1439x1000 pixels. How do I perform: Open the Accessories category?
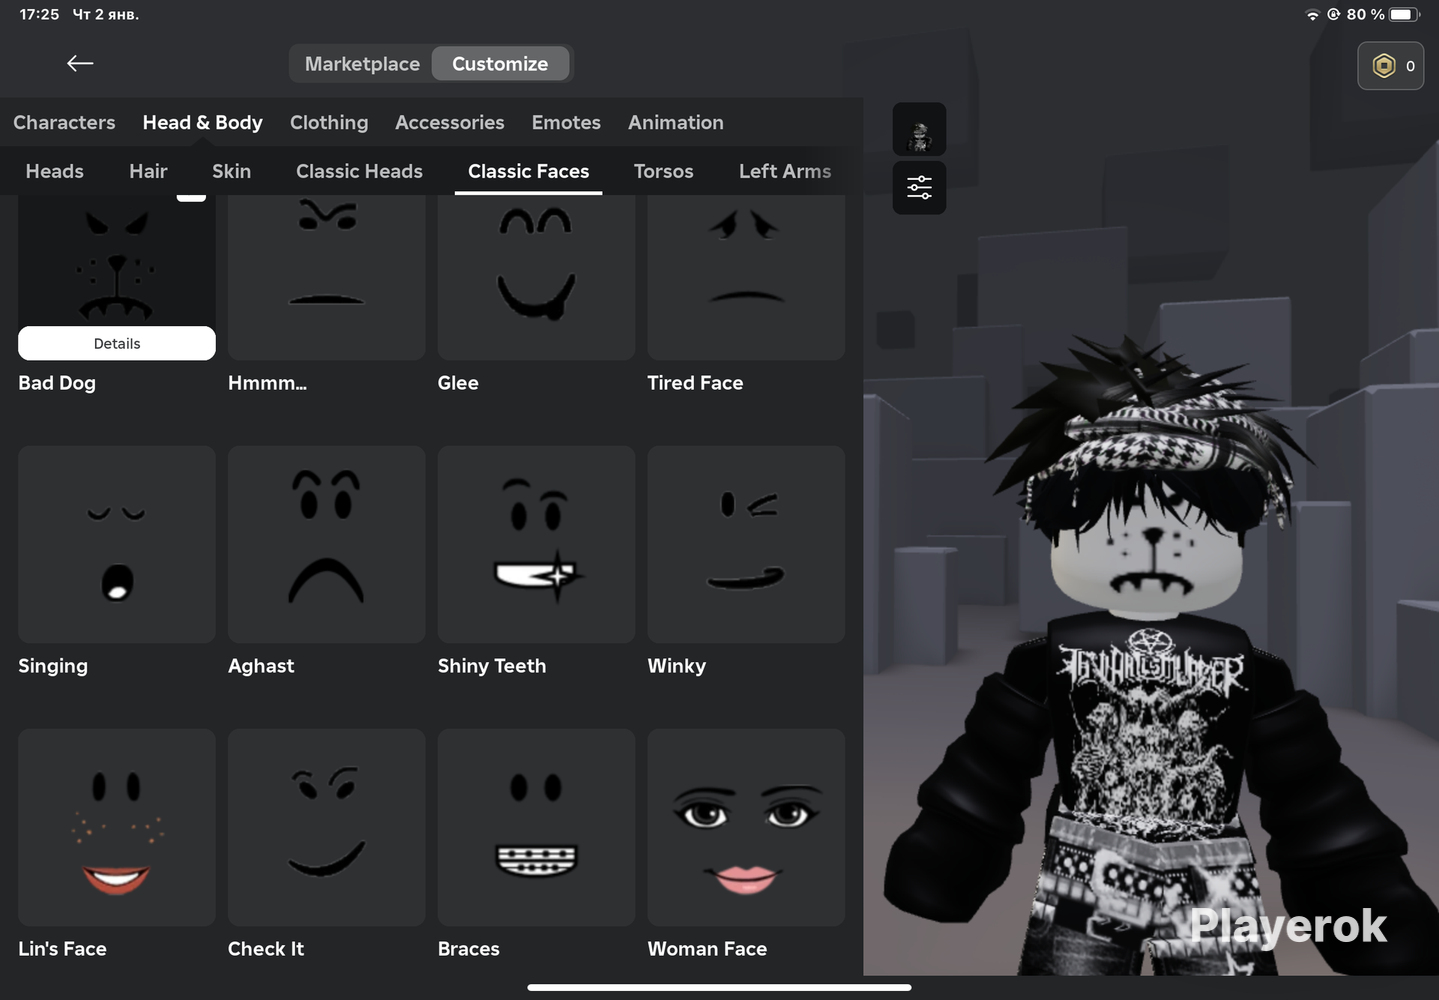point(450,122)
